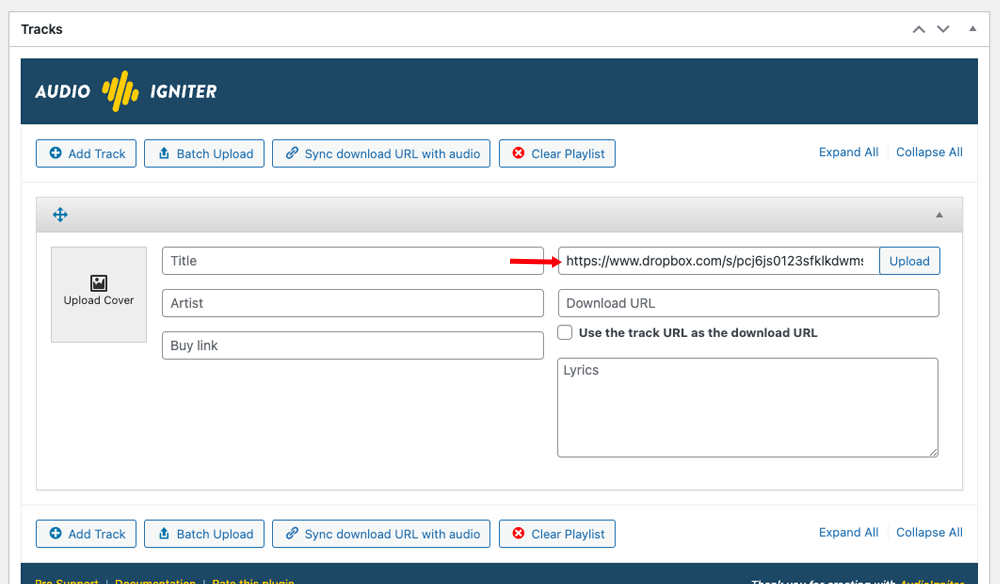Click the top Expand All link
Image resolution: width=1000 pixels, height=584 pixels.
848,152
